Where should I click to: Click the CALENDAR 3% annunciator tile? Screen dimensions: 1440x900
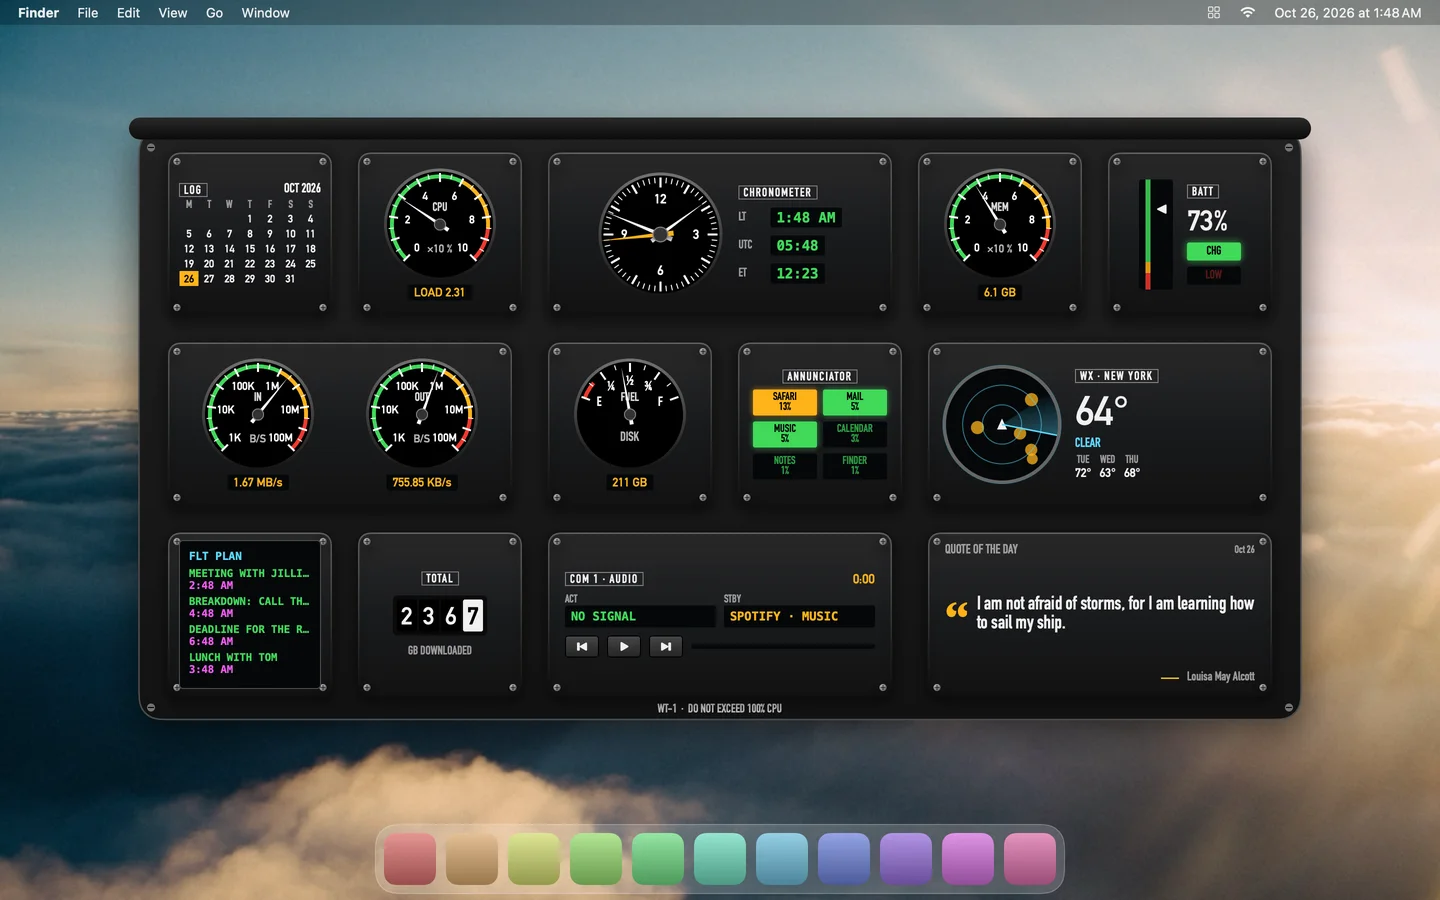click(855, 434)
